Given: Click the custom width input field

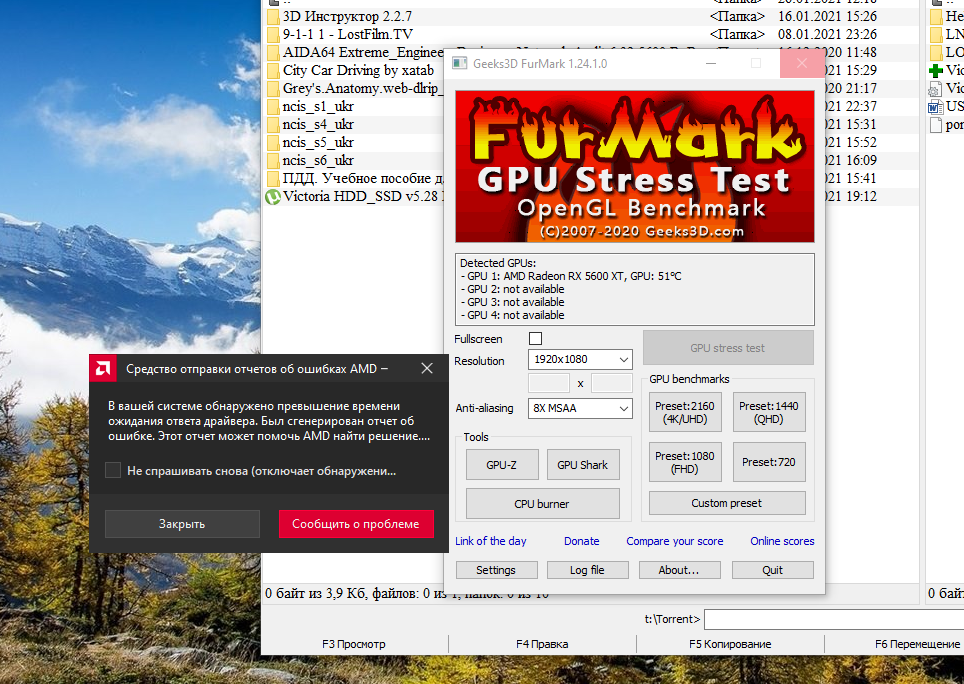Looking at the screenshot, I should coord(549,383).
